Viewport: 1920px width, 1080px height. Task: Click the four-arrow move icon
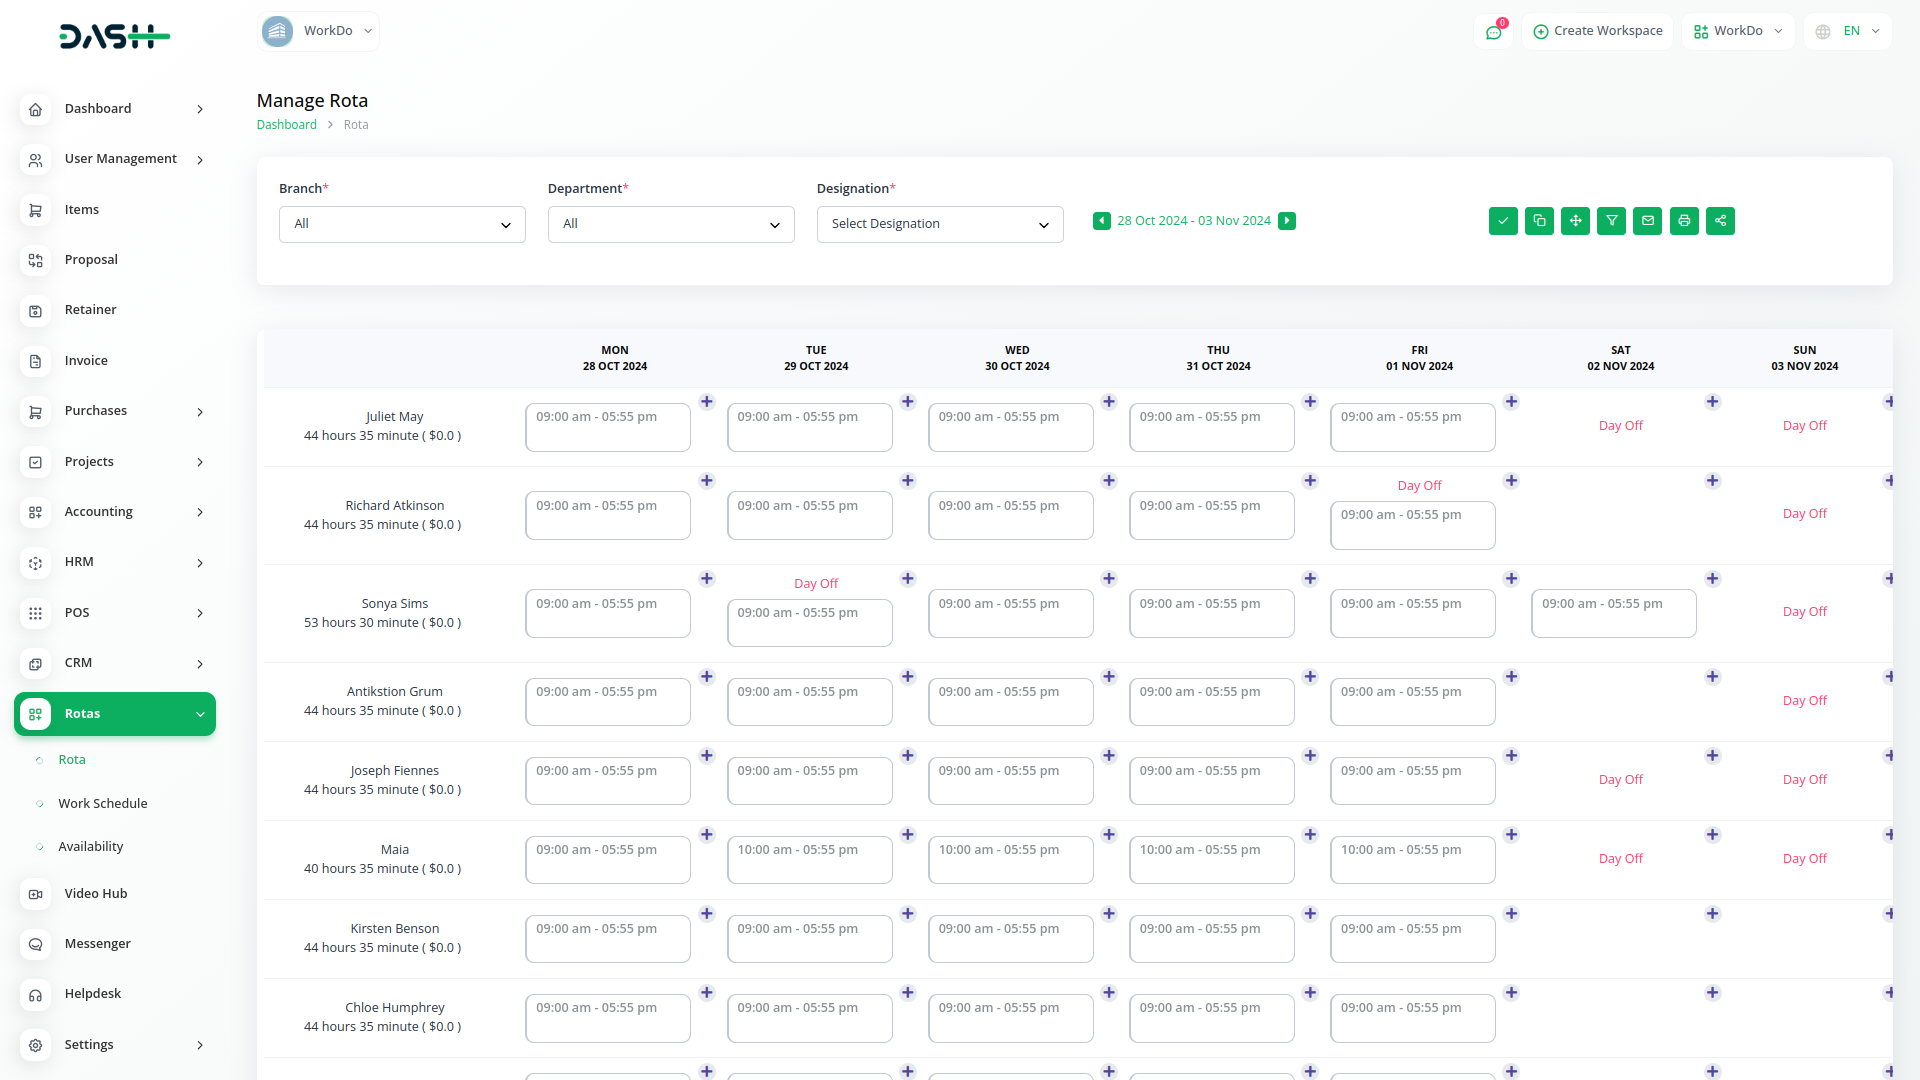(1575, 221)
